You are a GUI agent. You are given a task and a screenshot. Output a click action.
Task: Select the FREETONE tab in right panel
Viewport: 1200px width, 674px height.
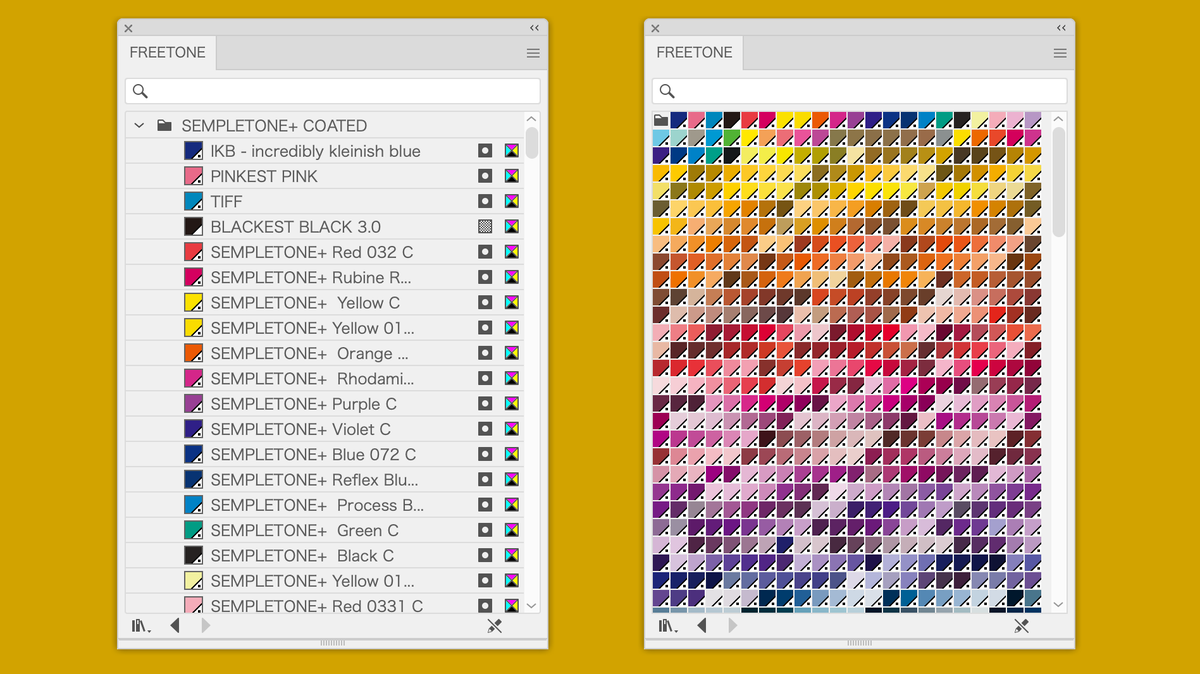click(694, 53)
